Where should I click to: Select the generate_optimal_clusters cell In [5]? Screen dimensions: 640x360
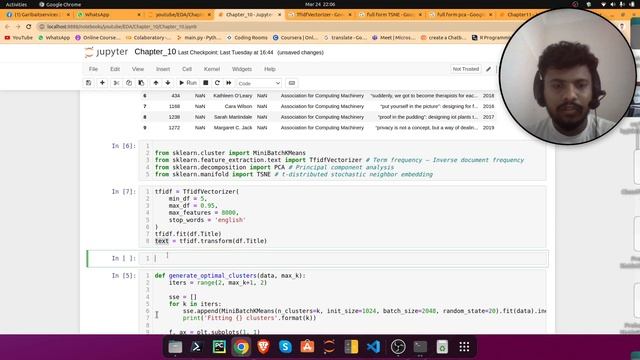(342, 302)
